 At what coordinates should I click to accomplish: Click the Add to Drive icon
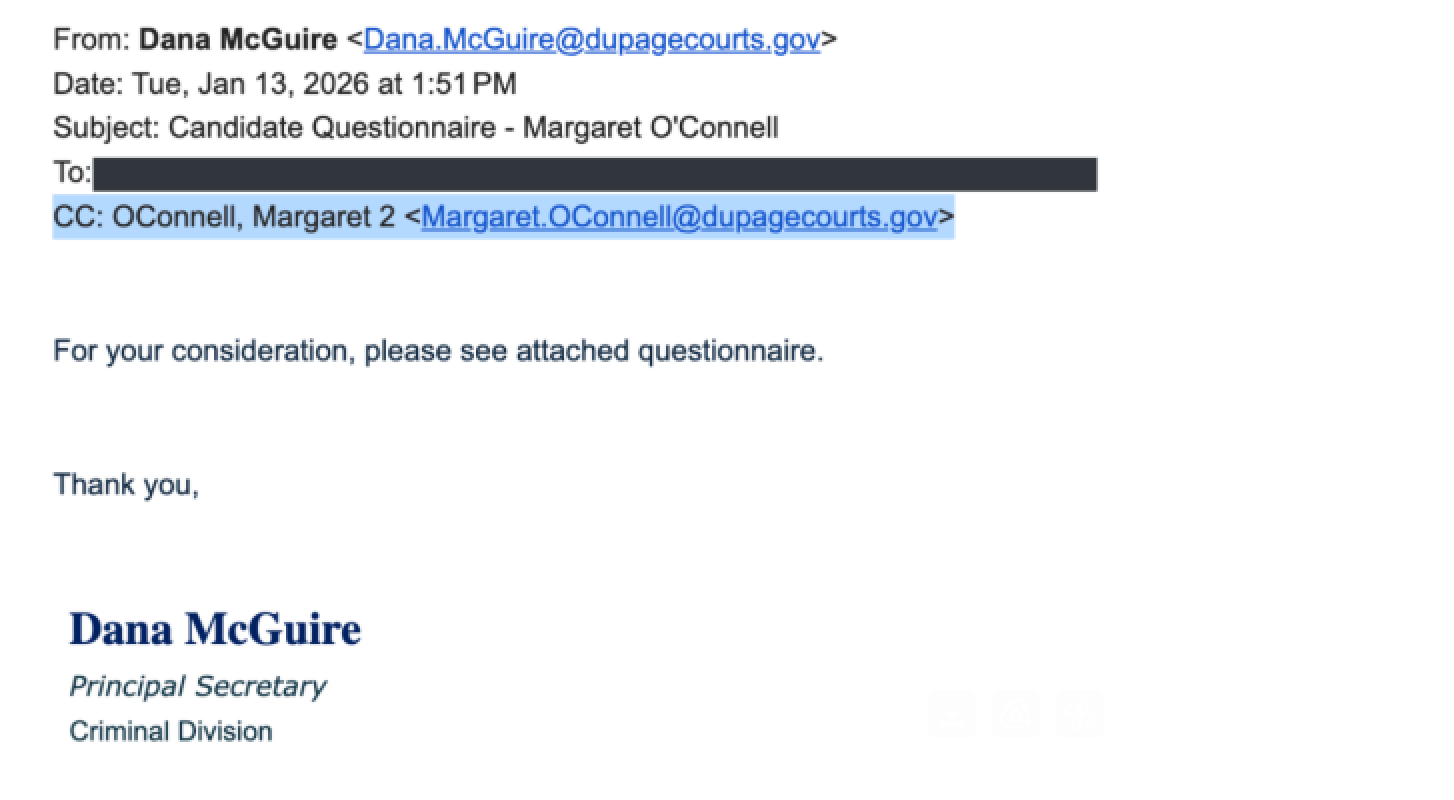pyautogui.click(x=1016, y=714)
